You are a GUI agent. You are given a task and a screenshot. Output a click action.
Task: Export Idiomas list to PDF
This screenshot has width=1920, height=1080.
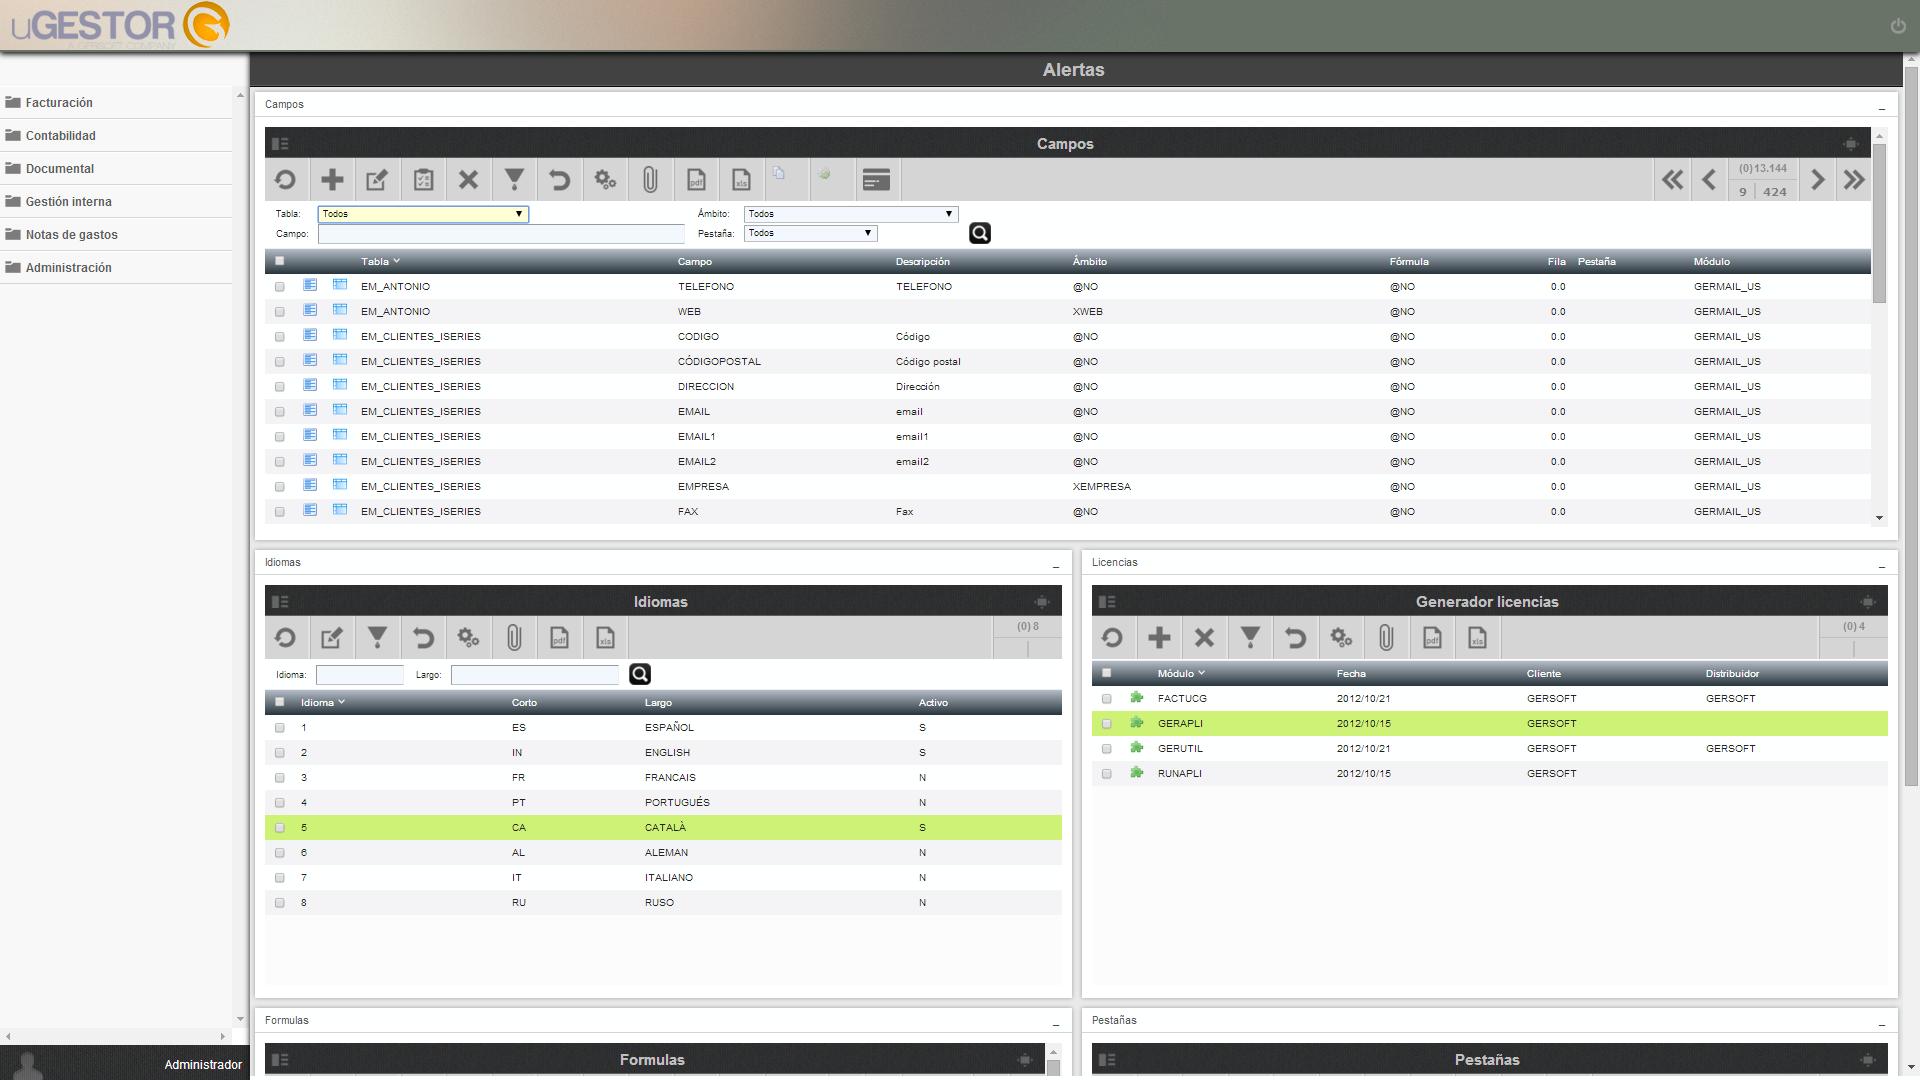[x=559, y=638]
